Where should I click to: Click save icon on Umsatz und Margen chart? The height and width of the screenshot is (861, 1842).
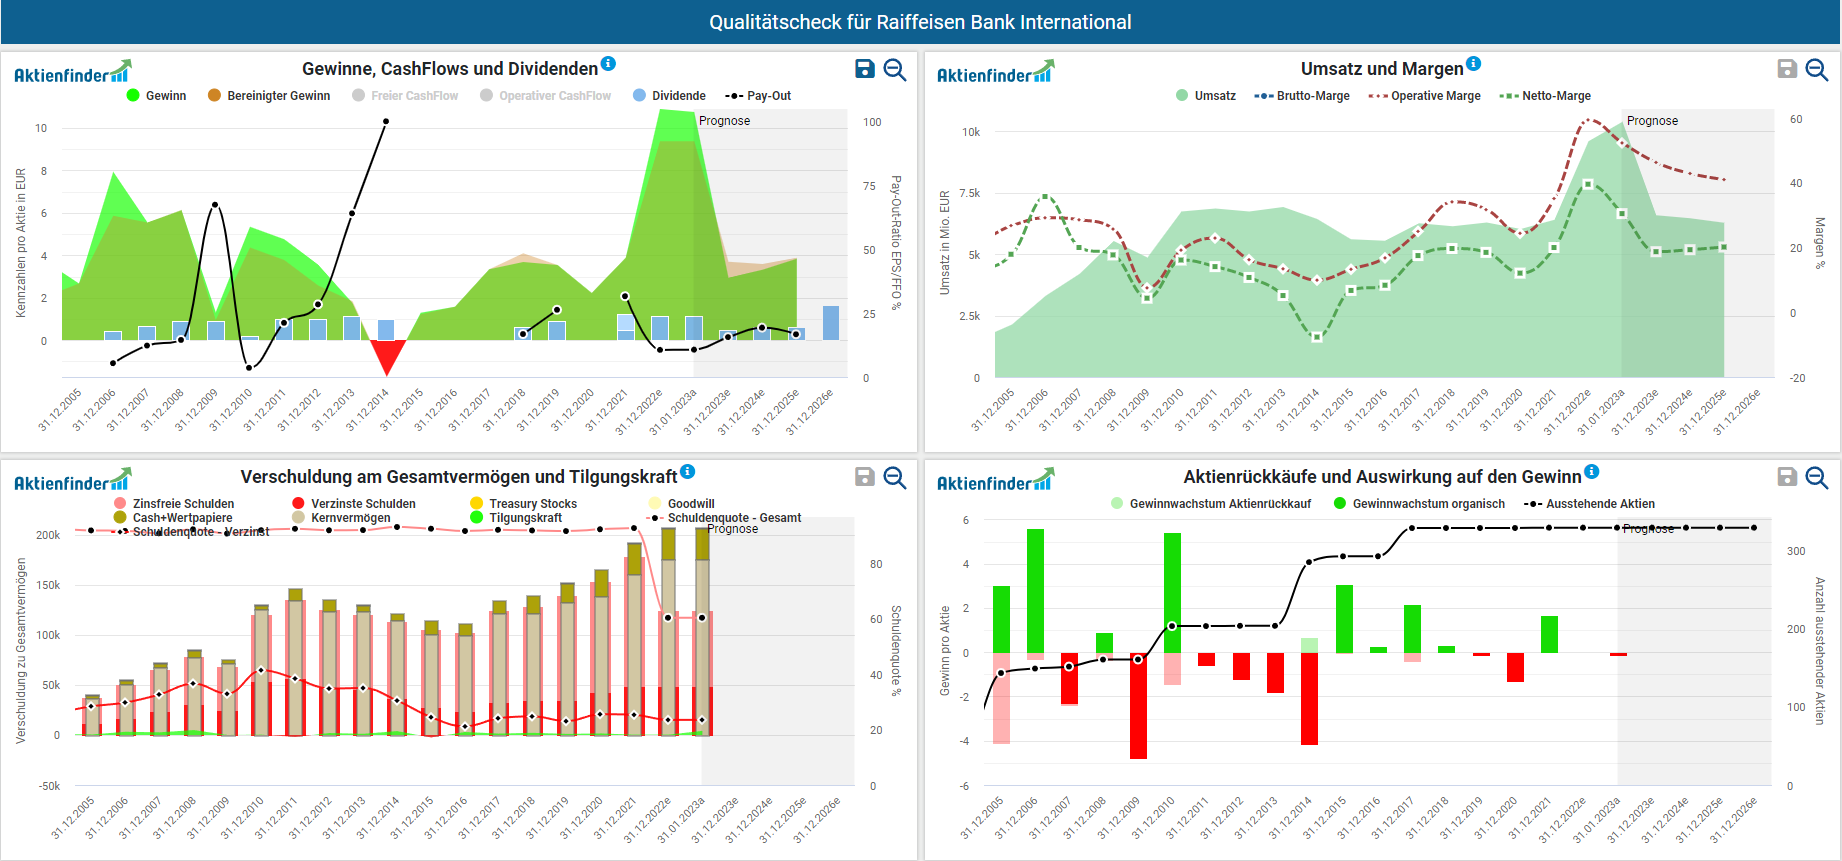[1787, 69]
